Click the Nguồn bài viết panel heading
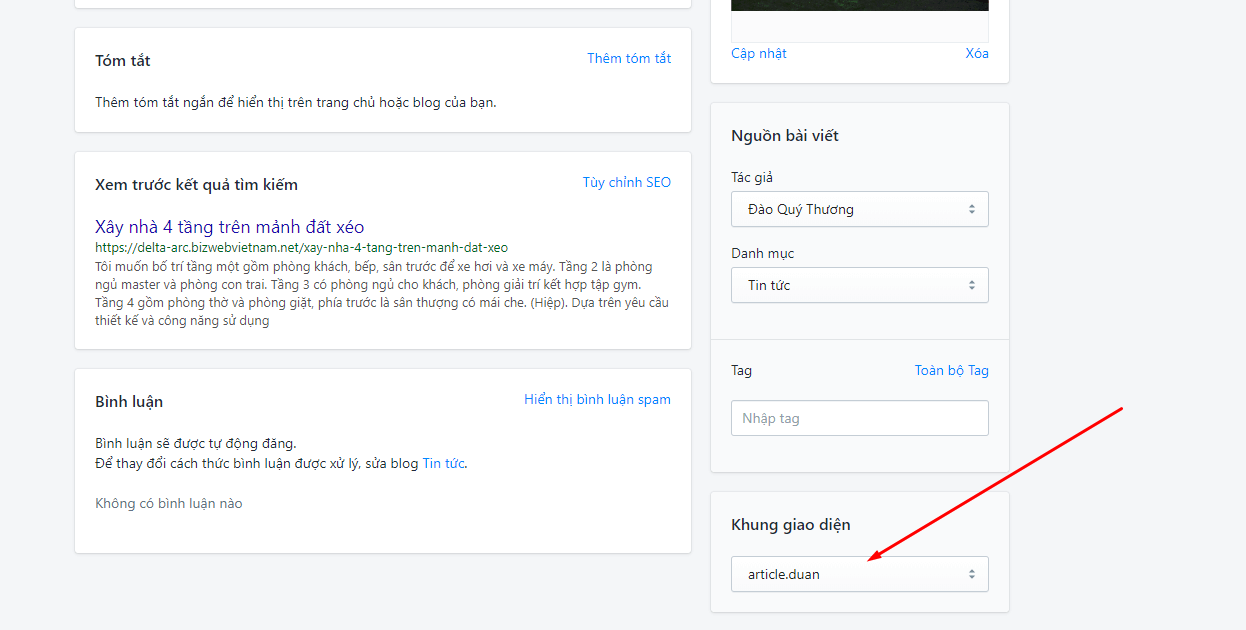 pos(785,135)
